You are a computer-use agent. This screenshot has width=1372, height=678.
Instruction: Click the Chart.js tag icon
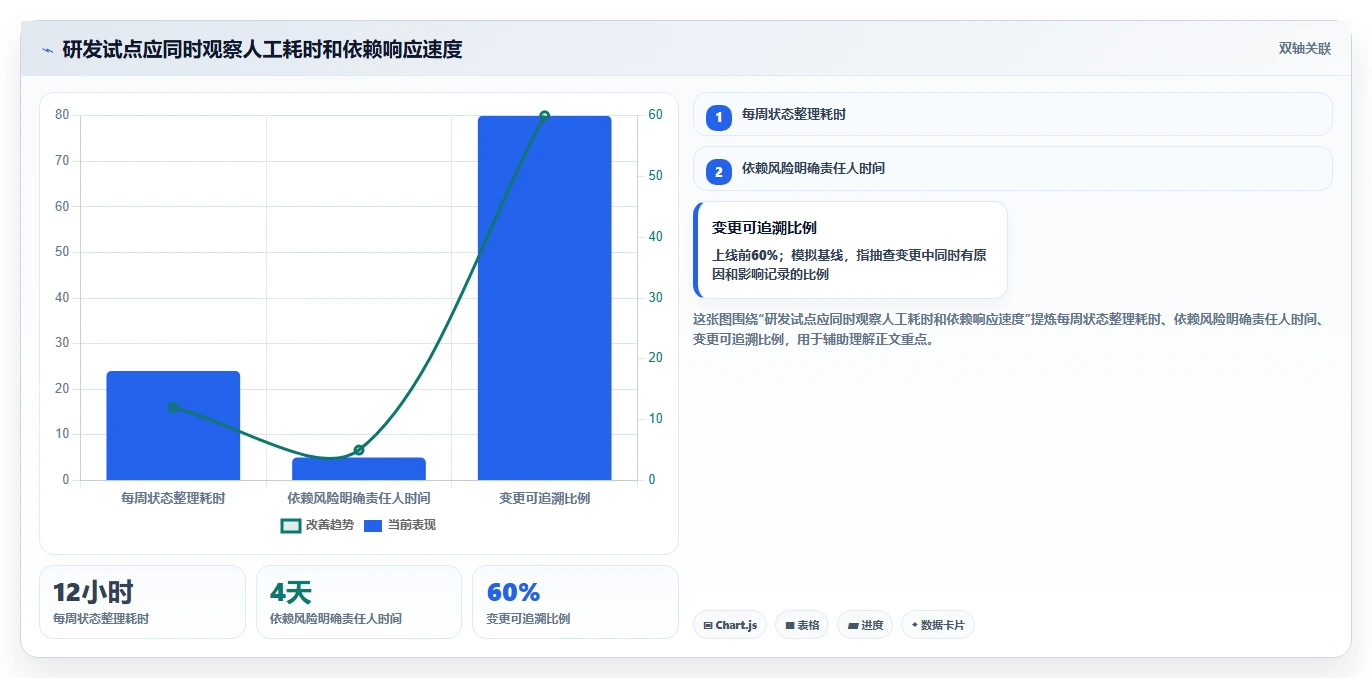(x=708, y=625)
